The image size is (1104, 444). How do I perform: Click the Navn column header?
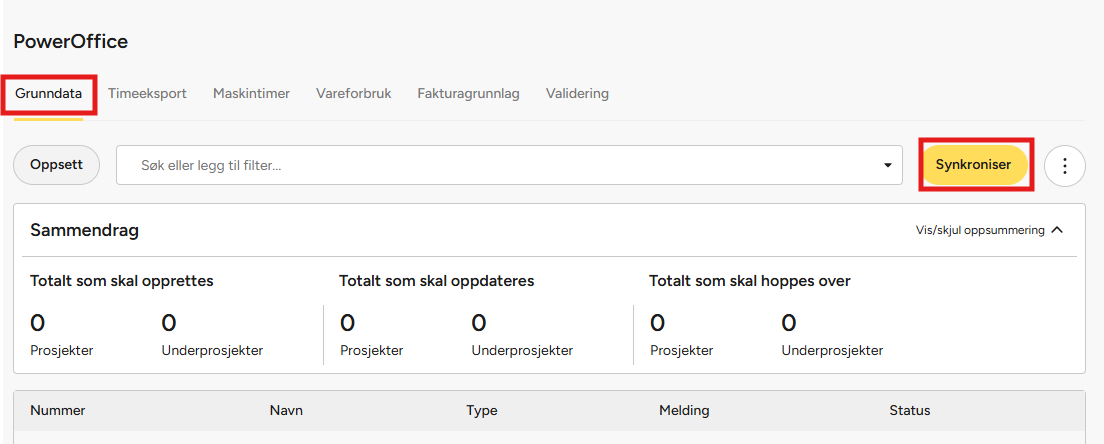click(286, 411)
